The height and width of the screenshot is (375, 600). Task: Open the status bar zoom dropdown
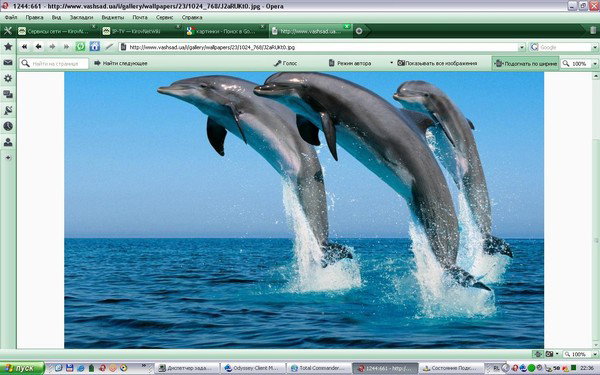(x=595, y=354)
